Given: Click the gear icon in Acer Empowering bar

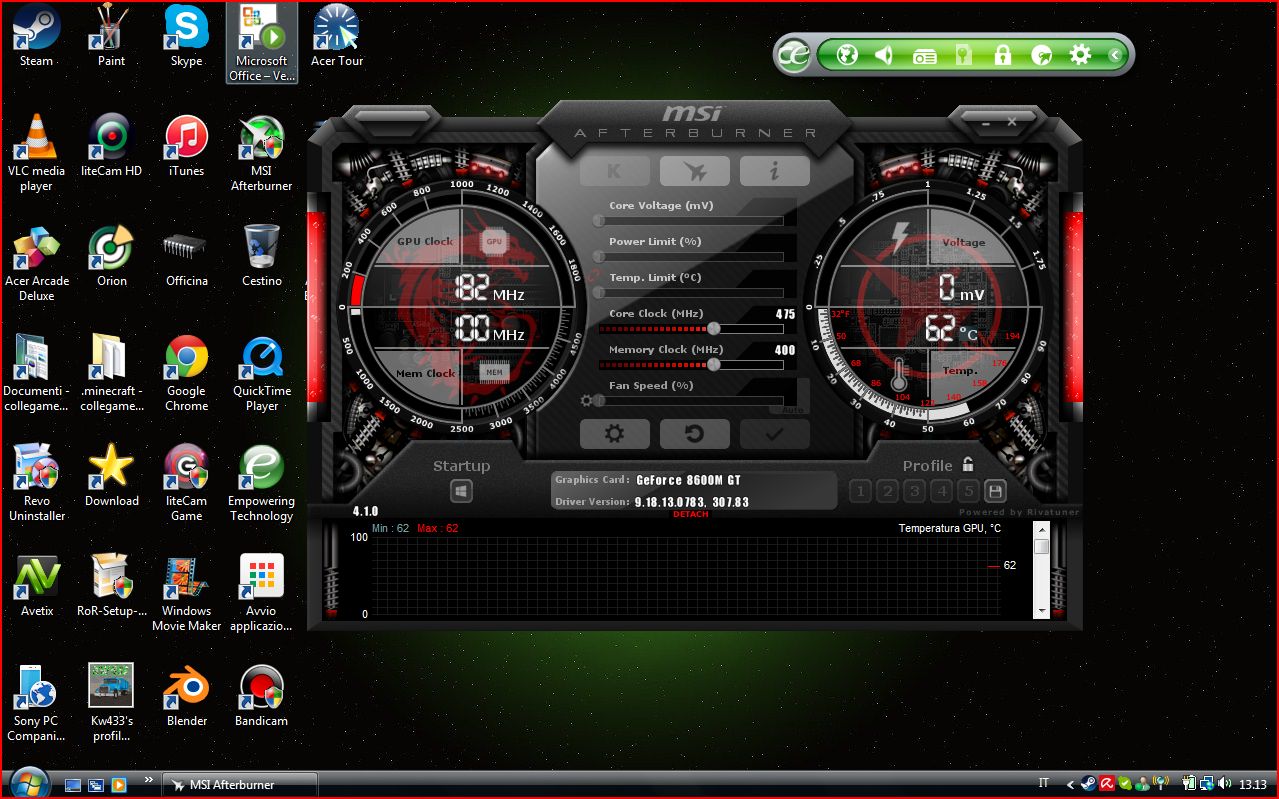Looking at the screenshot, I should (1080, 55).
